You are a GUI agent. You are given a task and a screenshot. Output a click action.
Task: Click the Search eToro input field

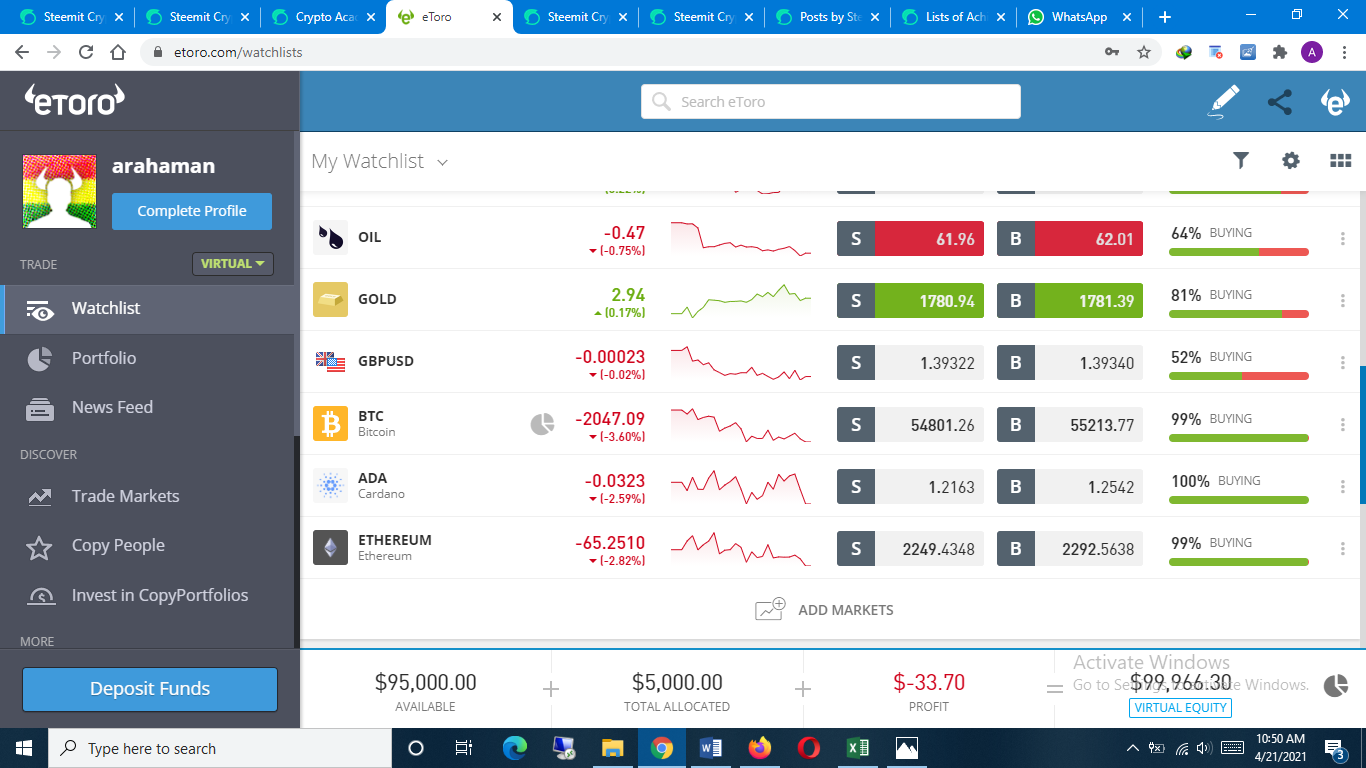point(831,102)
